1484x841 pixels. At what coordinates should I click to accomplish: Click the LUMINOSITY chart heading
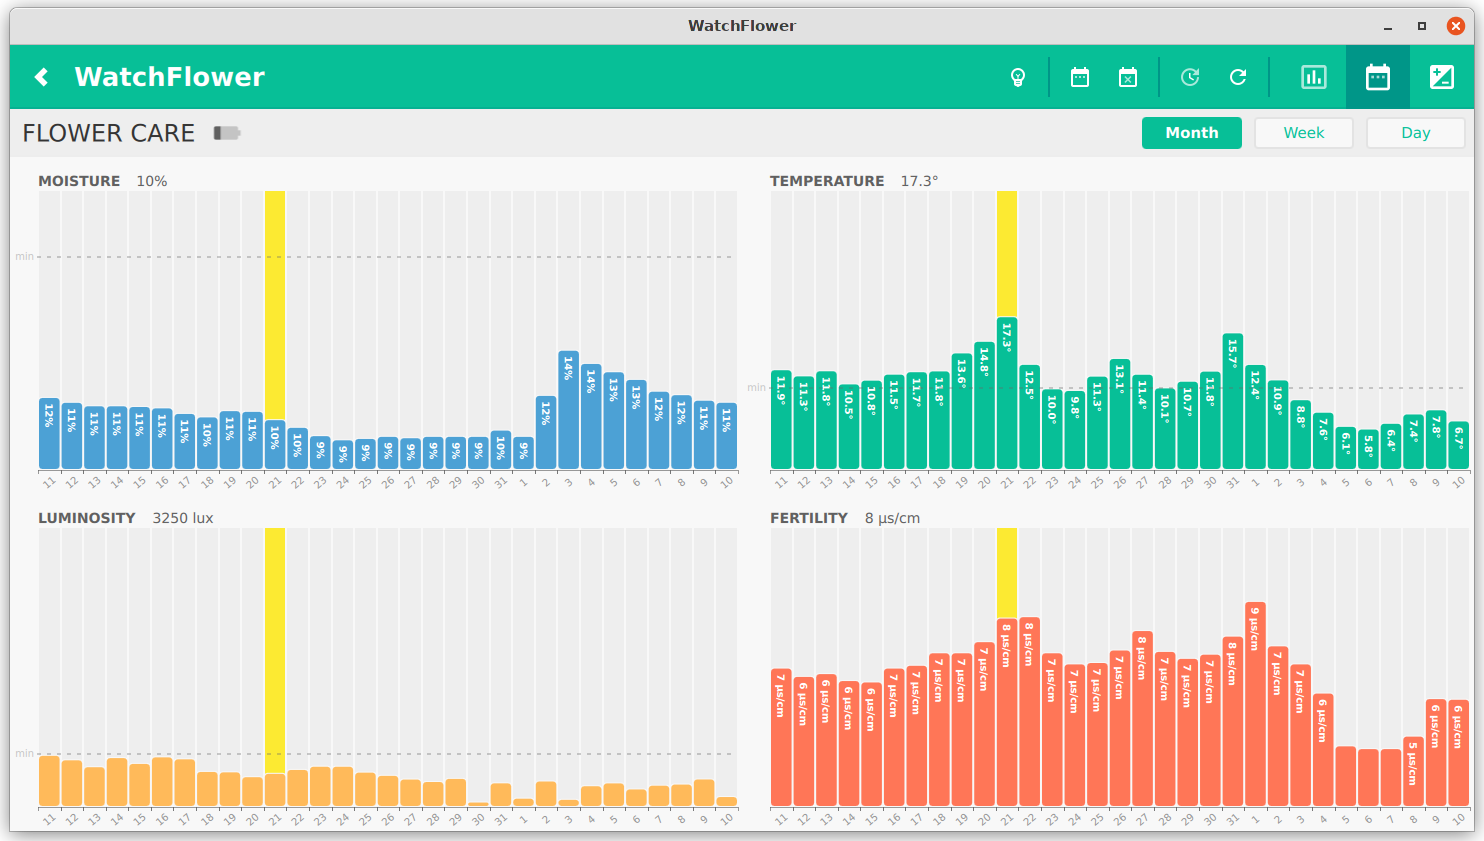point(87,518)
